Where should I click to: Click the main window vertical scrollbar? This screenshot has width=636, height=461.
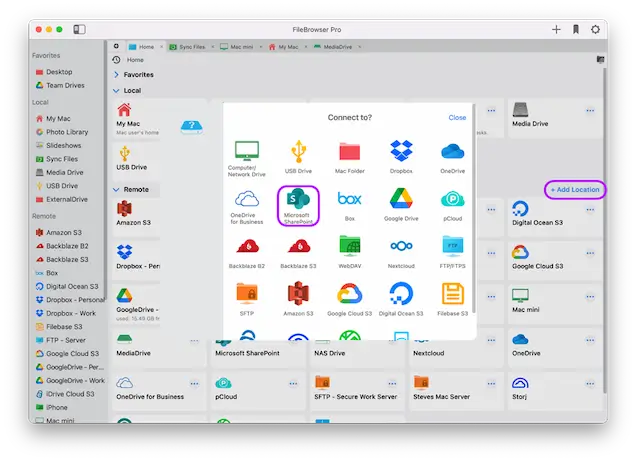coord(604,230)
